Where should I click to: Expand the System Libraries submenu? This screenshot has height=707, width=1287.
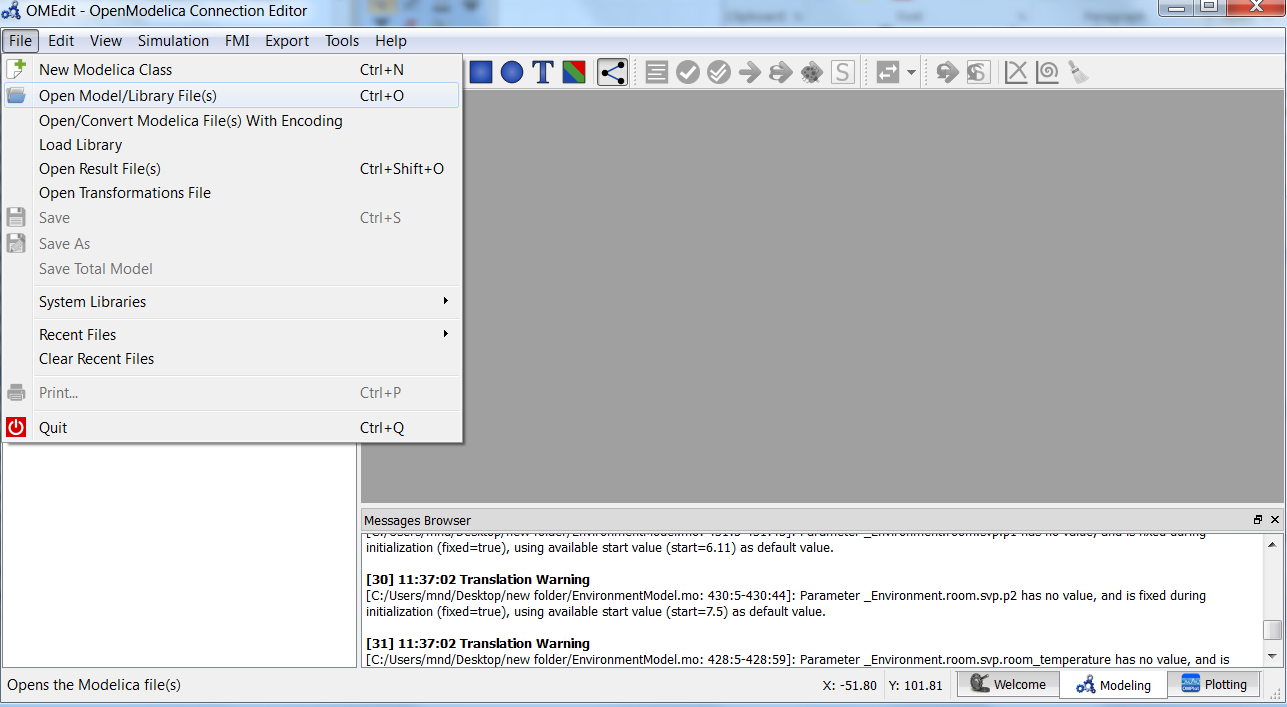[x=231, y=302]
